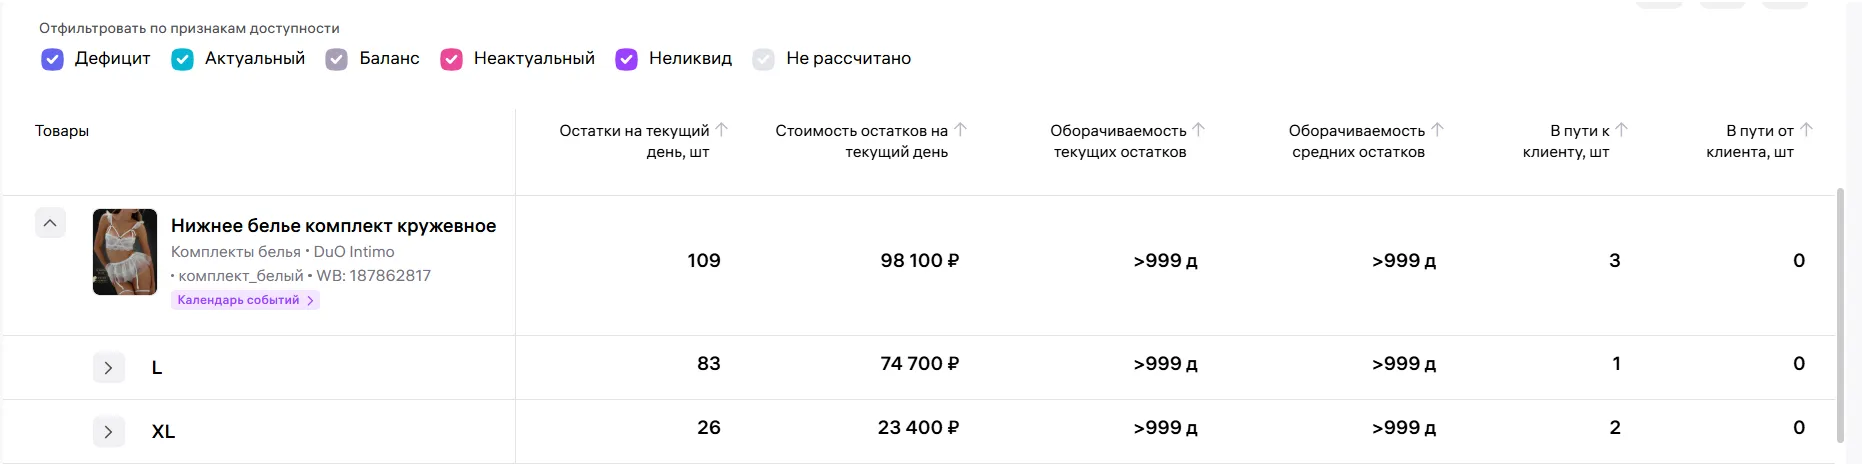The image size is (1862, 464).
Task: Sort by current stock turnover arrow
Action: coord(1199,130)
